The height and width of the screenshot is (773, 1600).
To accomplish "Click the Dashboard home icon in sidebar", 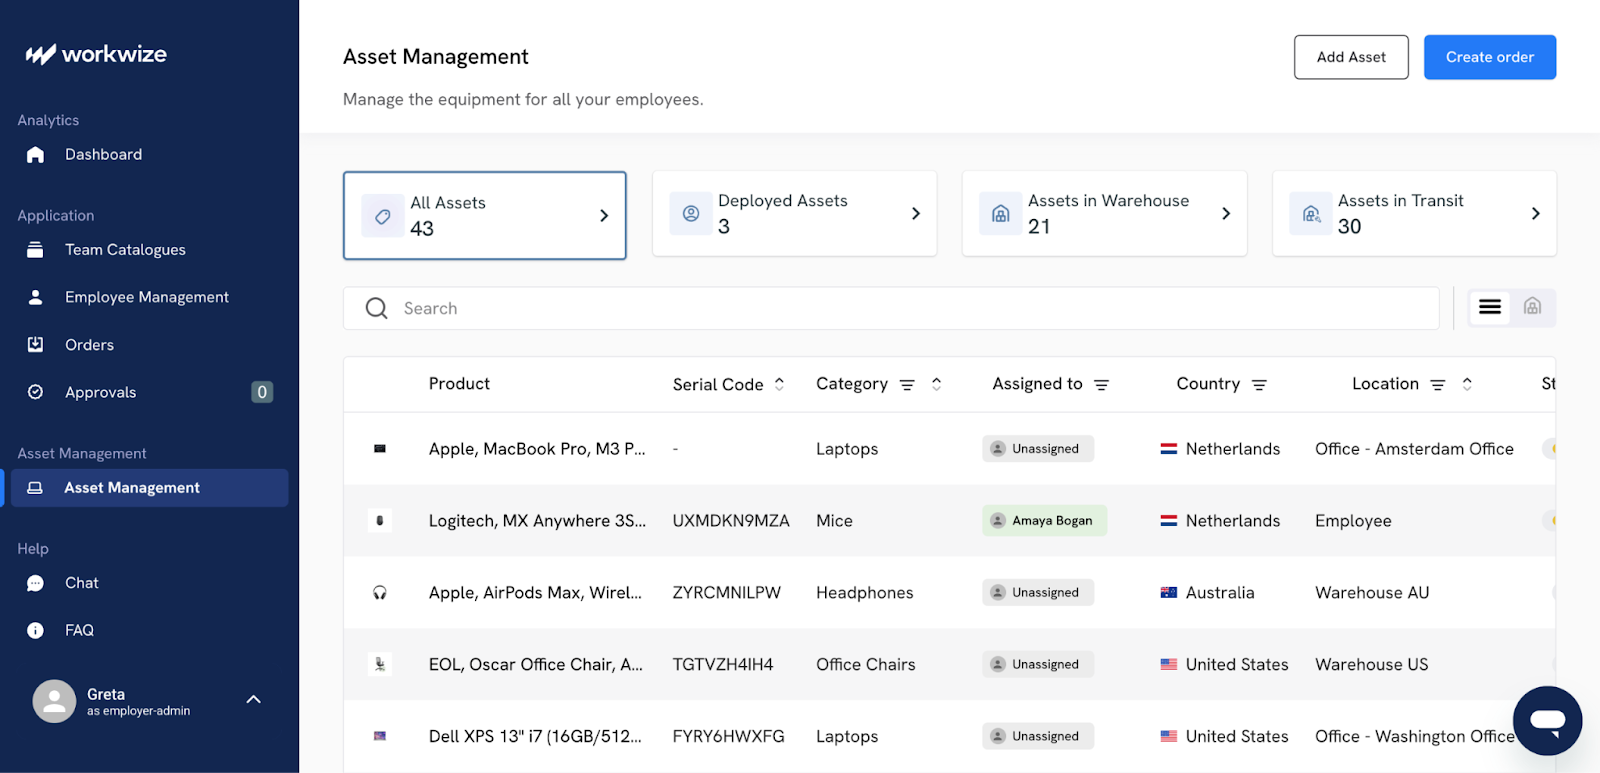I will coord(35,154).
